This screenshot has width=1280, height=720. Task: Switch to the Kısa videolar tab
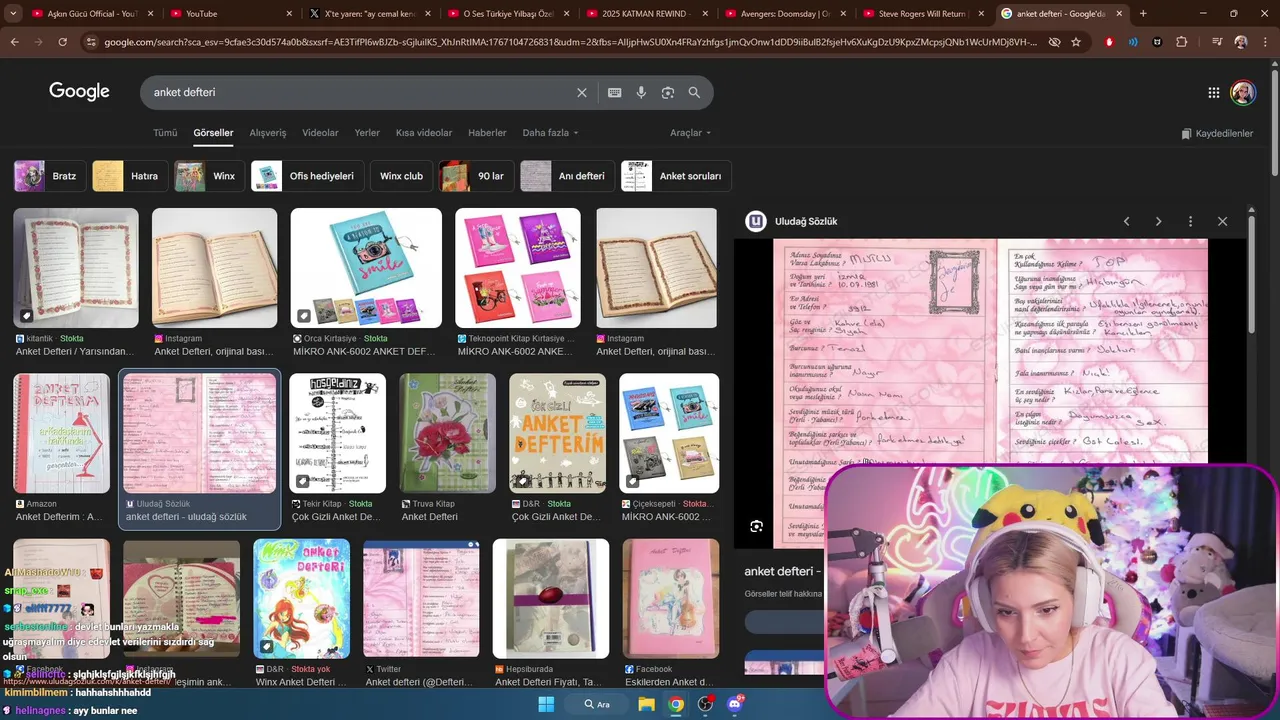(x=424, y=133)
